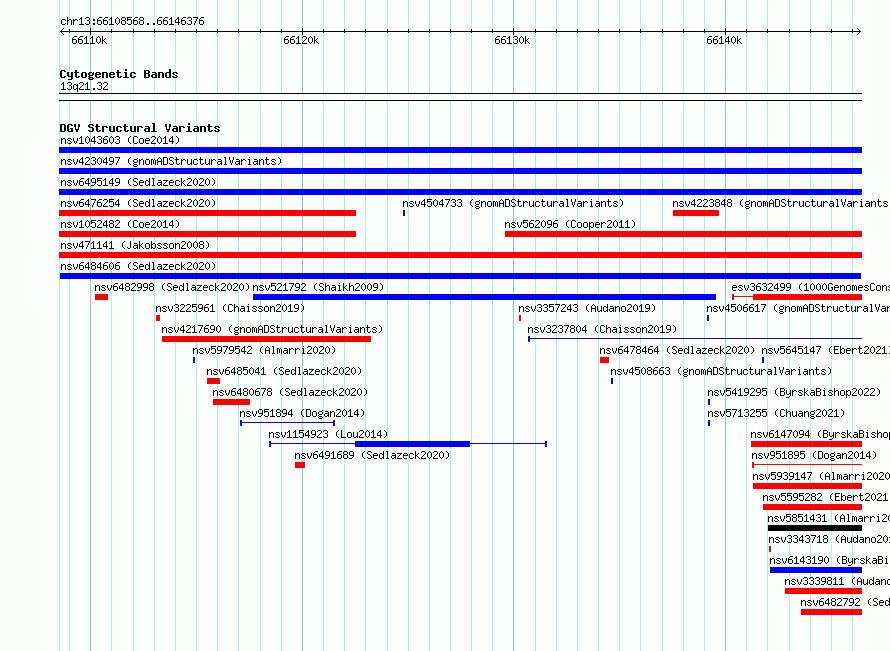This screenshot has height=651, width=890.
Task: Click the DGV Structural Variants track title
Action: [140, 128]
